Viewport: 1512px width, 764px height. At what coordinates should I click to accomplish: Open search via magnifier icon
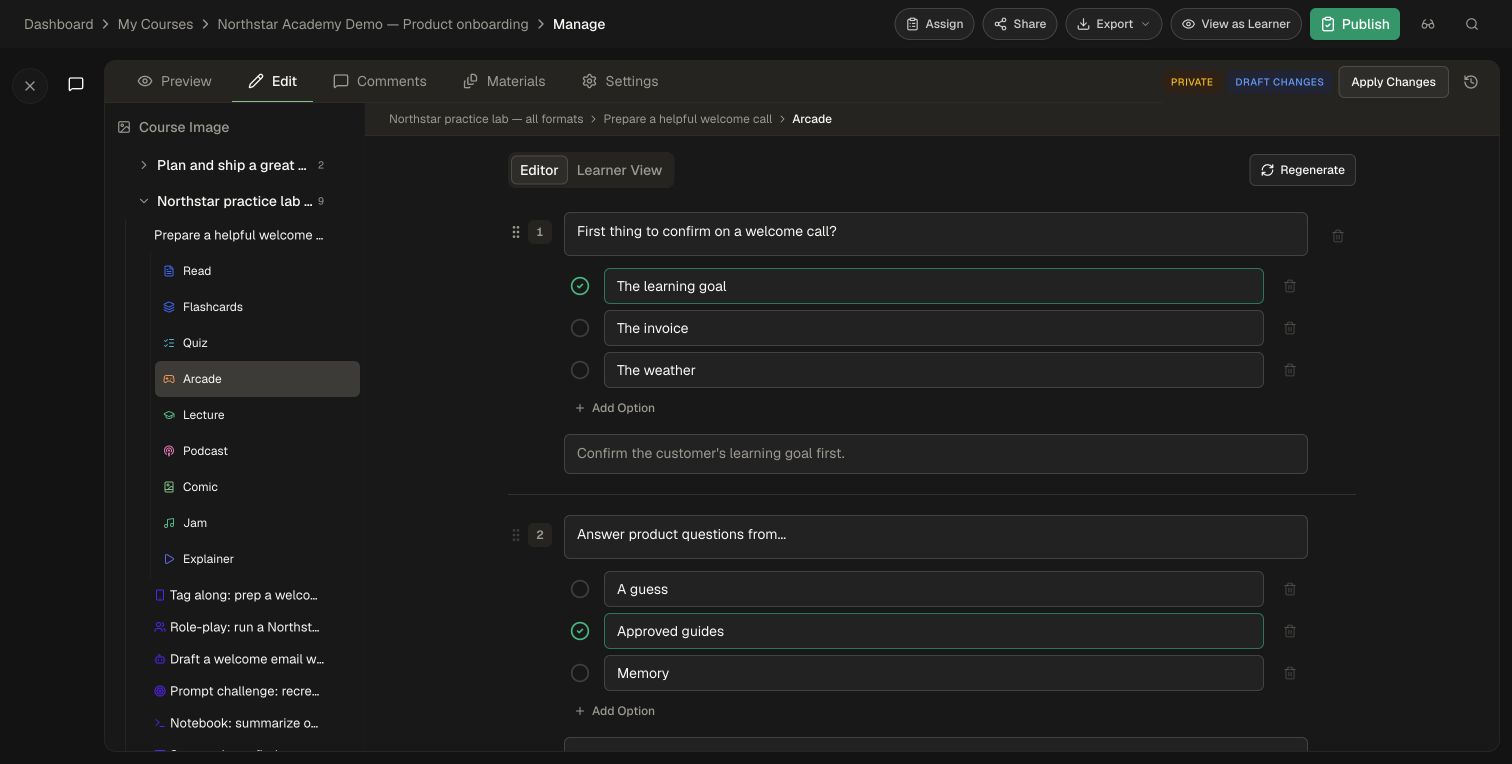(x=1472, y=24)
